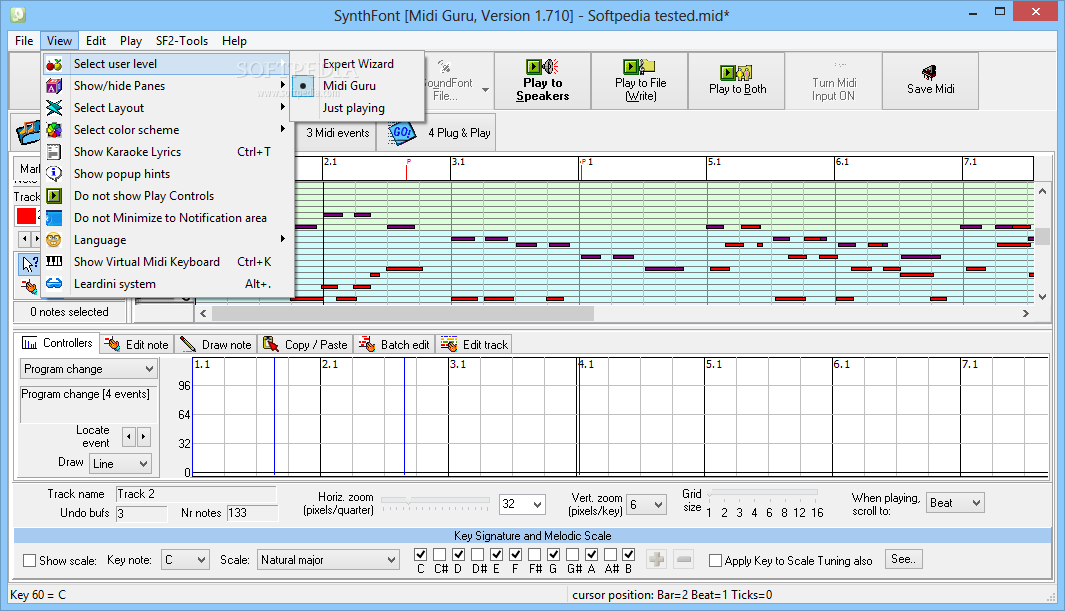Click the See.. button
1065x611 pixels.
[903, 559]
